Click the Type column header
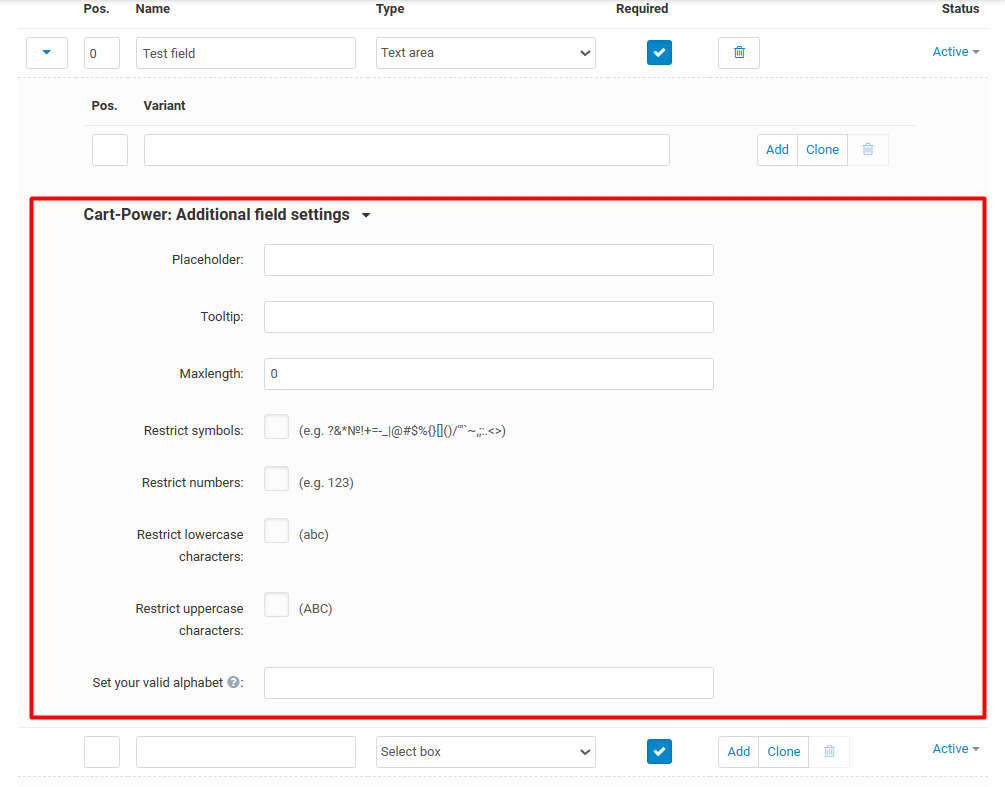Screen dimensions: 1005x787 (x=390, y=9)
